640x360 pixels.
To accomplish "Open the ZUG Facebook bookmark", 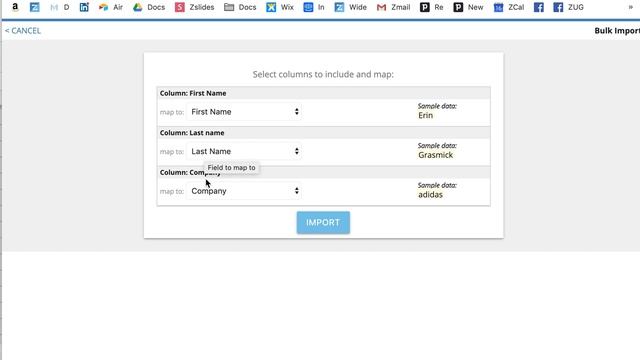I will [569, 7].
